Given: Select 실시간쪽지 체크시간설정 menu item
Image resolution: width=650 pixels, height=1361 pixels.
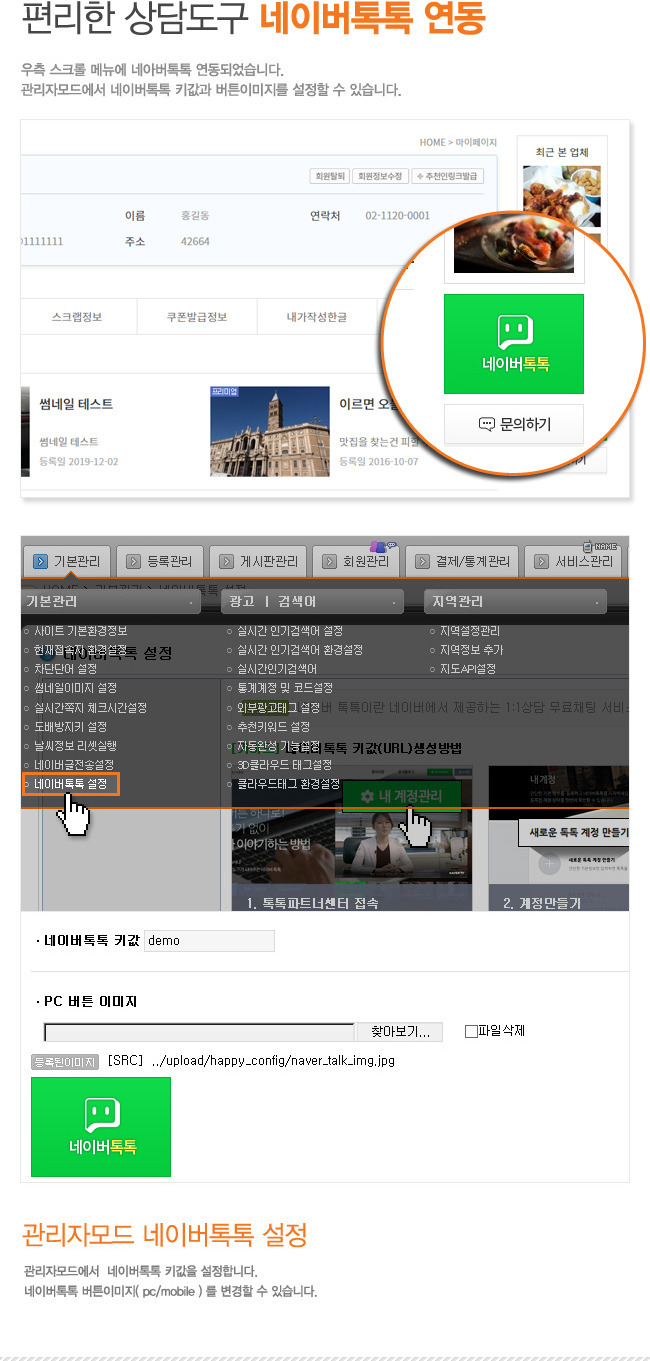Looking at the screenshot, I should point(90,707).
